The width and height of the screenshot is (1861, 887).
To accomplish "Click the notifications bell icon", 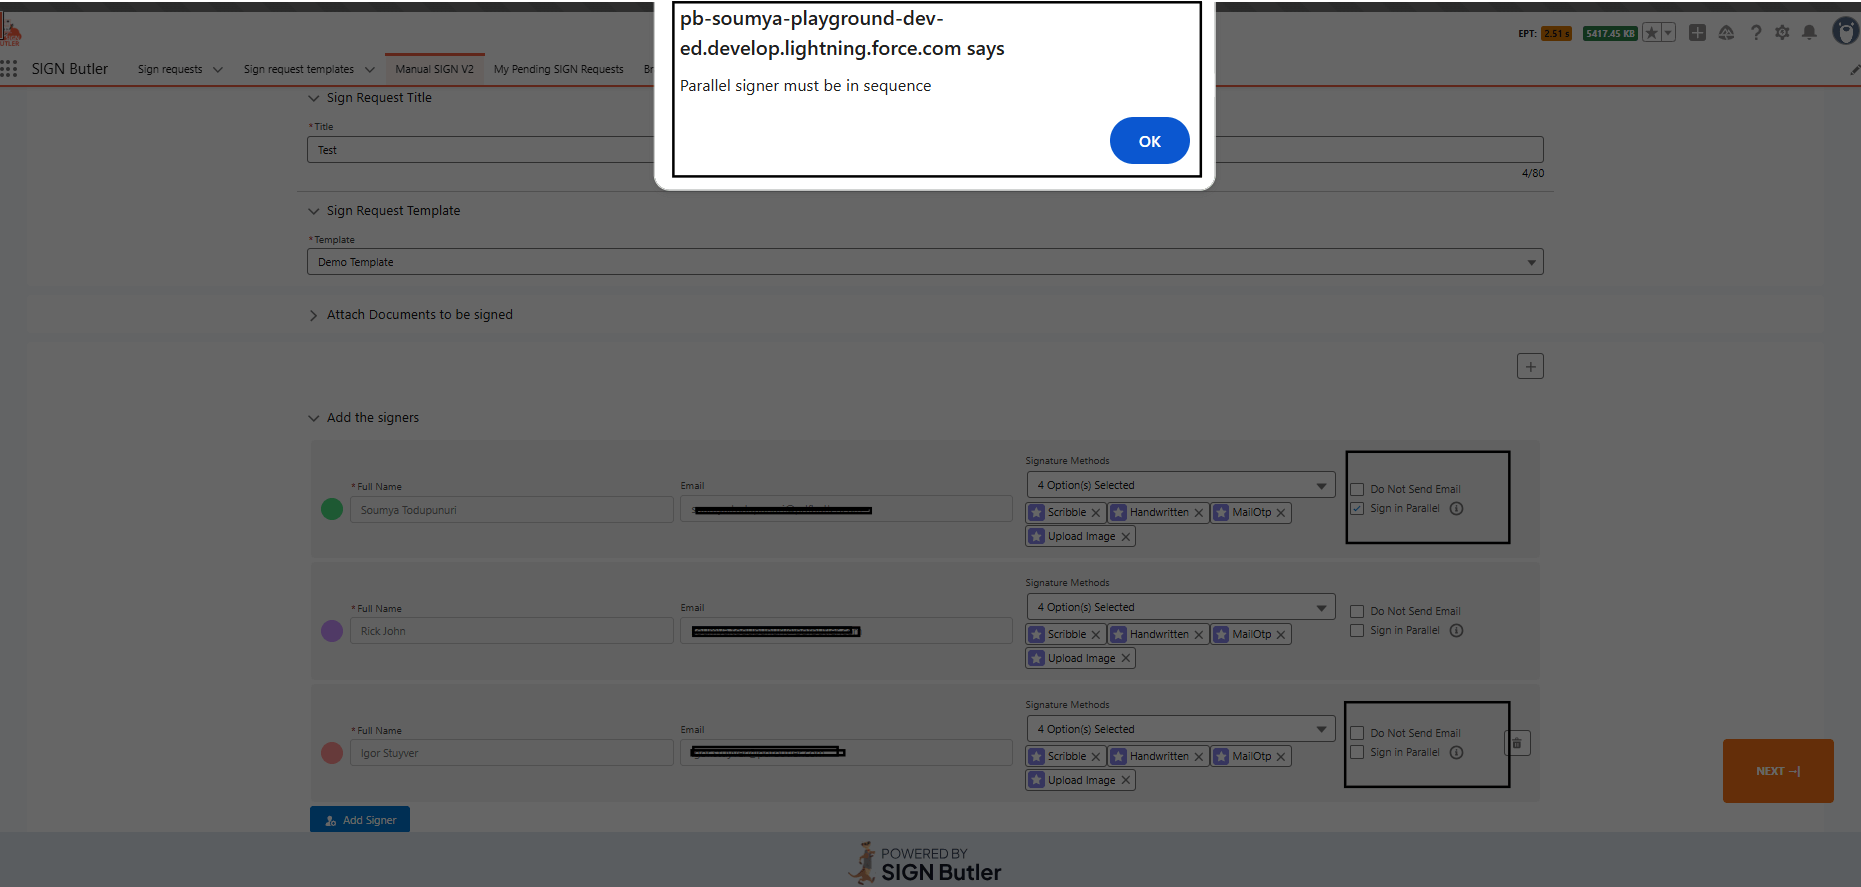I will pos(1809,33).
